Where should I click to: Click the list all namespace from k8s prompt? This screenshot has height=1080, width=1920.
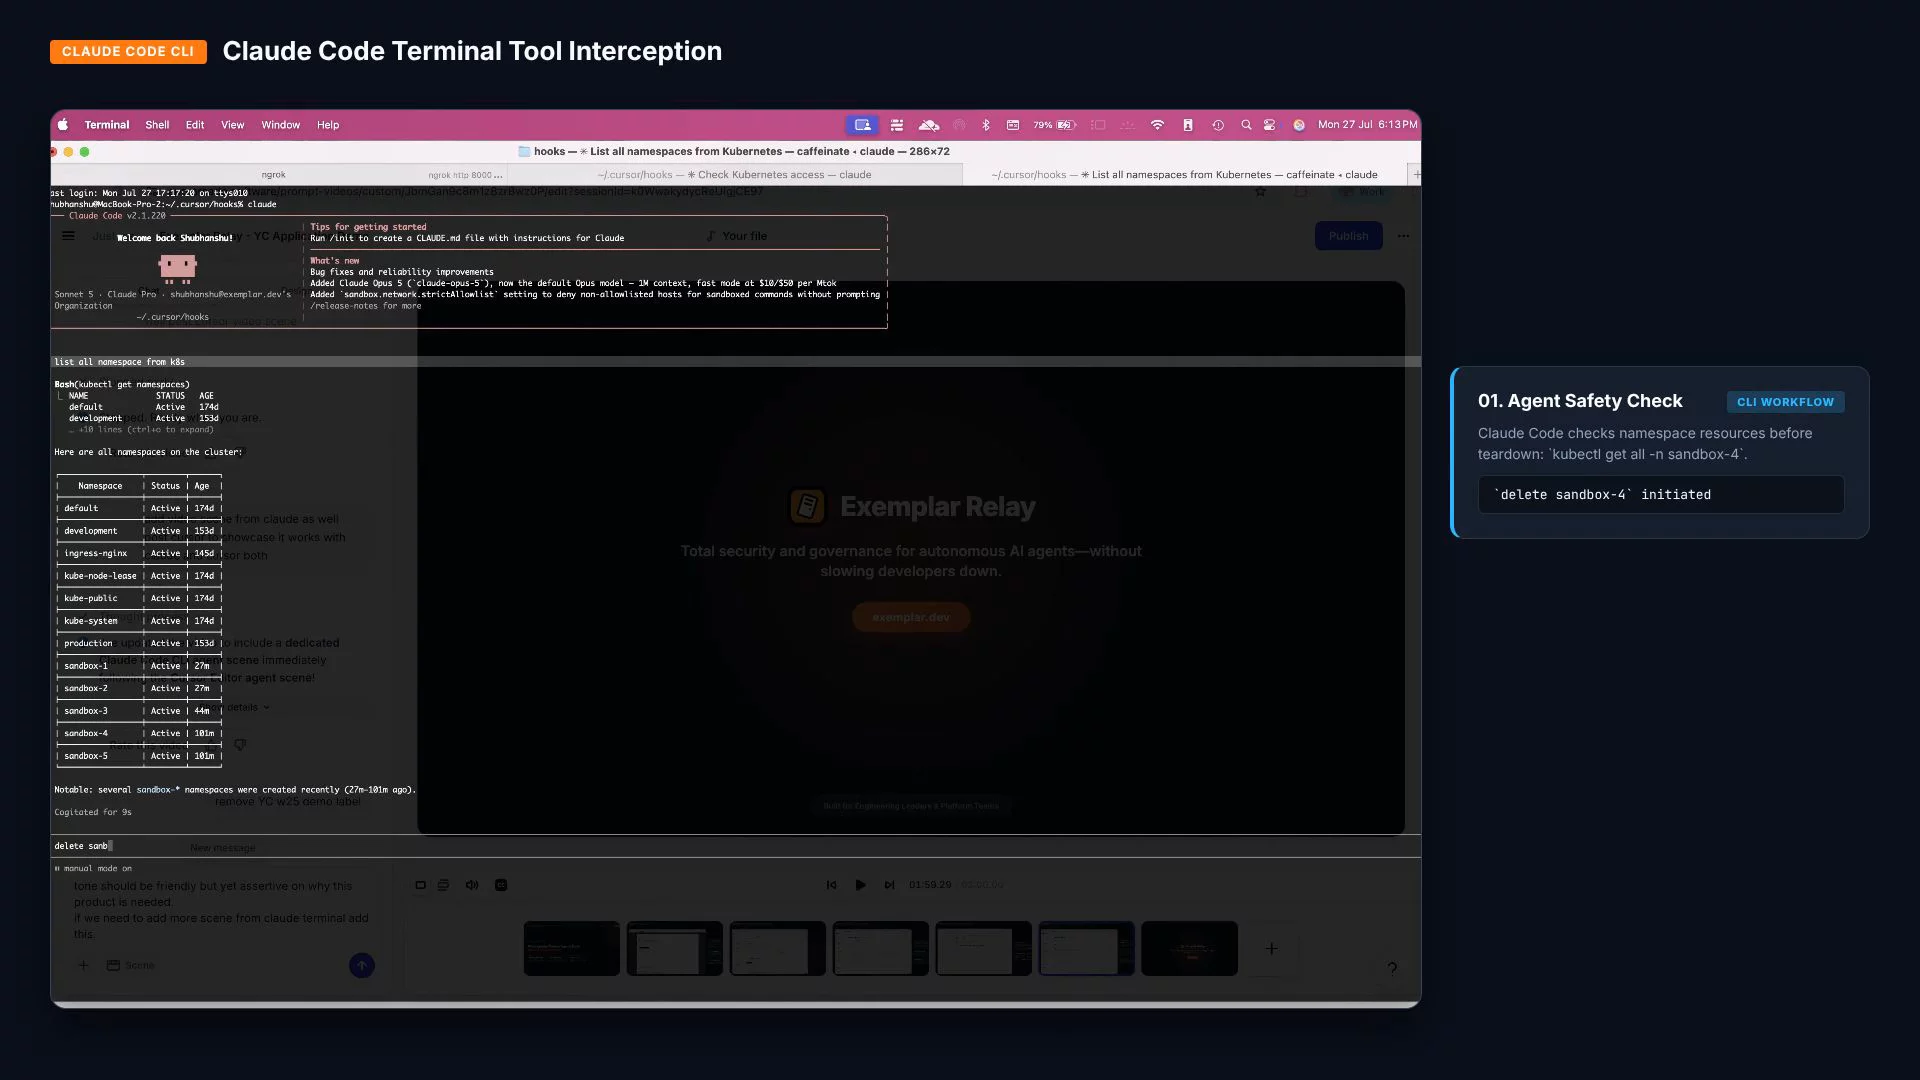pyautogui.click(x=736, y=362)
